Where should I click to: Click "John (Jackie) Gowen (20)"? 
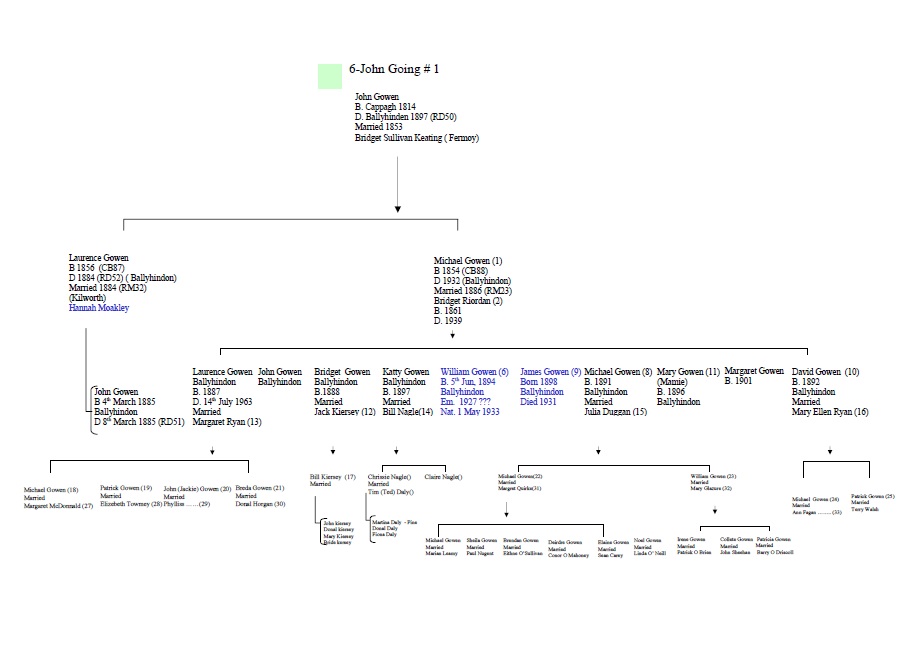pyautogui.click(x=197, y=489)
